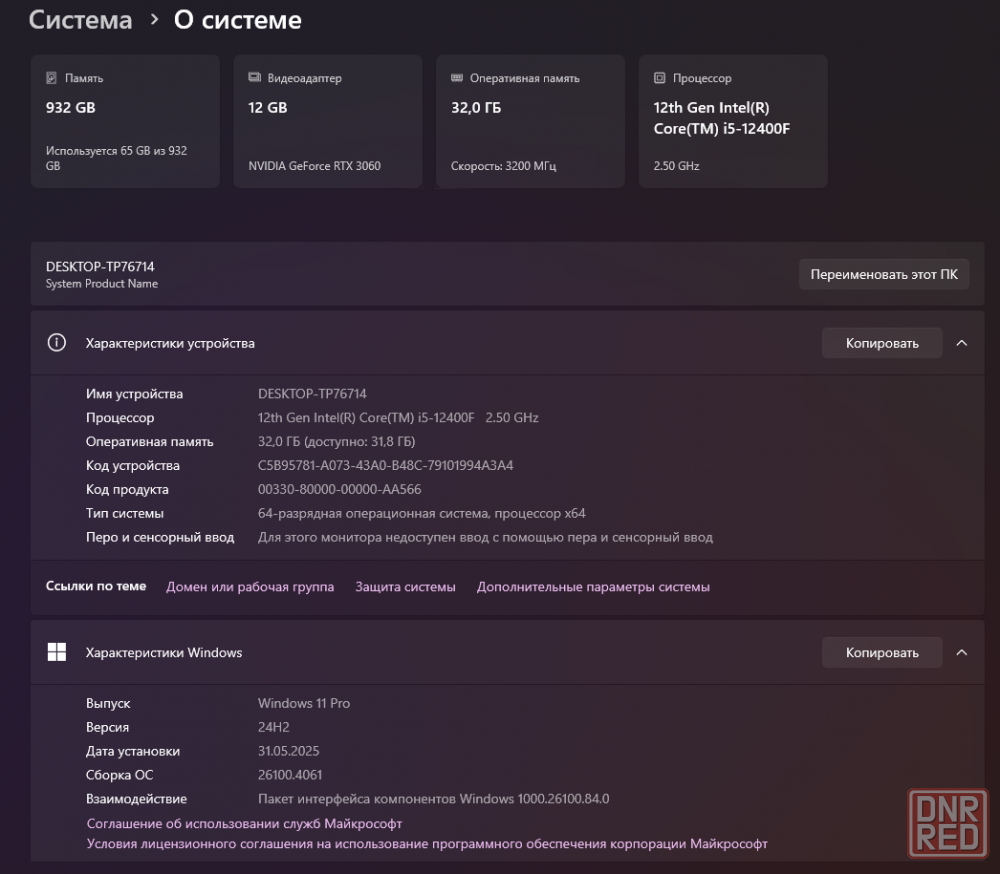Select the pen and touch input description text

click(x=485, y=537)
